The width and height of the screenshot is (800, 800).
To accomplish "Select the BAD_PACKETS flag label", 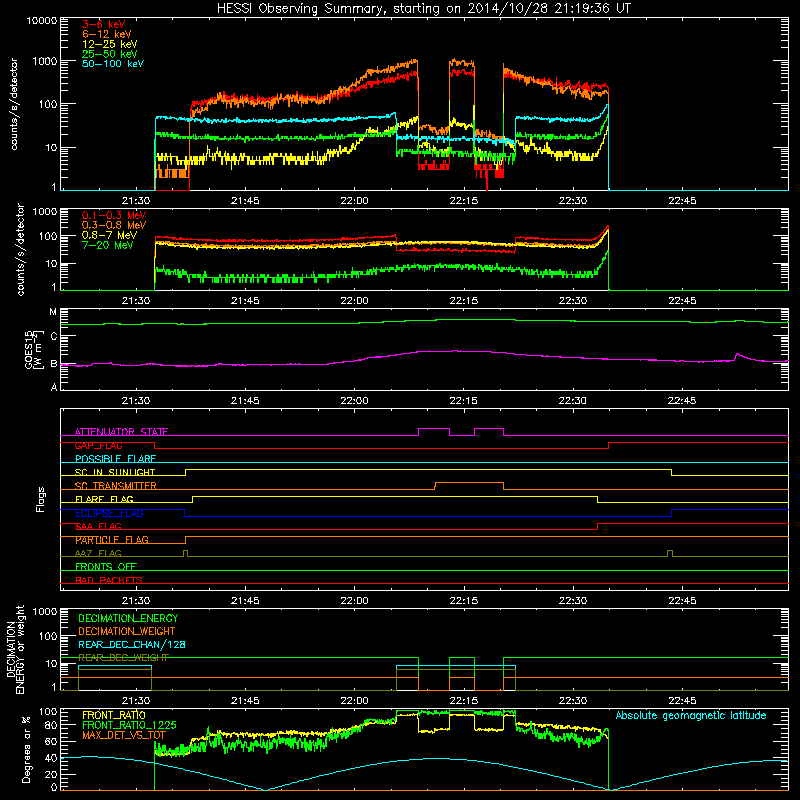I will tap(109, 580).
